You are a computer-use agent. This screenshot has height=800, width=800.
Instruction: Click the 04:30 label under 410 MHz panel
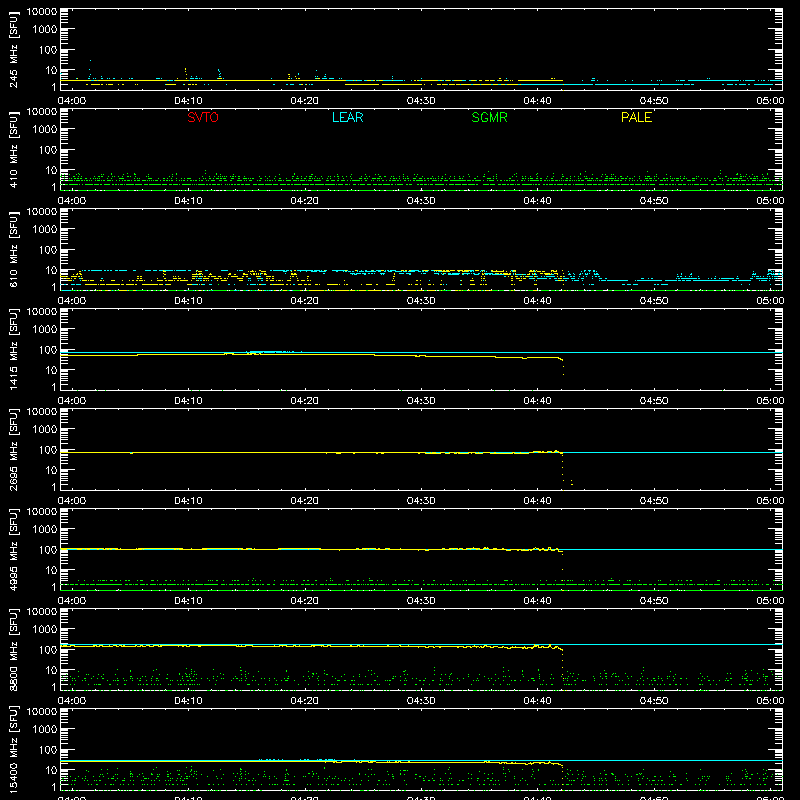[x=421, y=201]
